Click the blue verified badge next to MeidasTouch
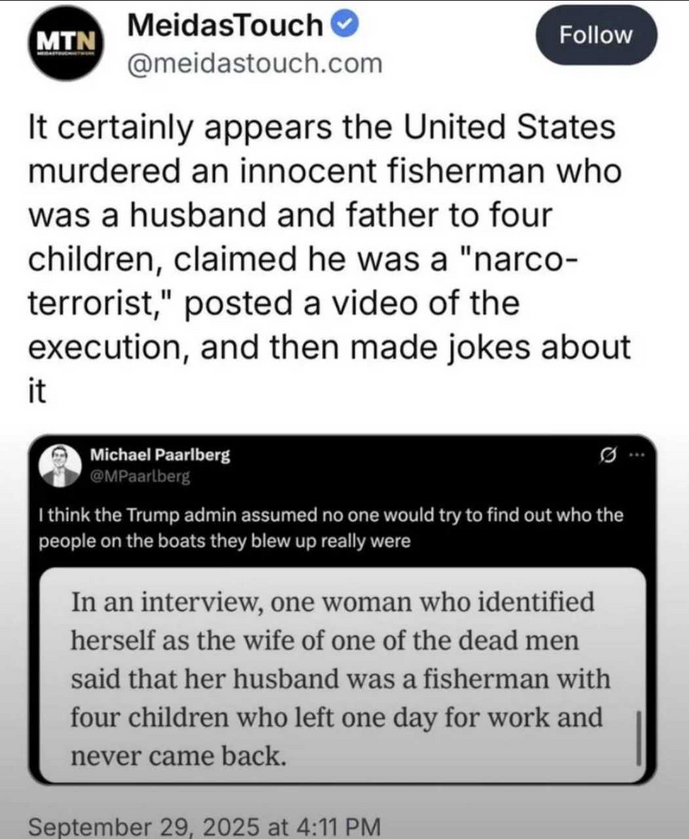The width and height of the screenshot is (689, 839). [347, 25]
